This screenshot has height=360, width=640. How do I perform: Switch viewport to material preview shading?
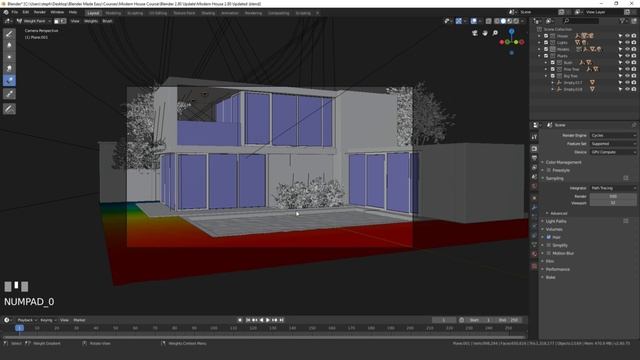510,21
